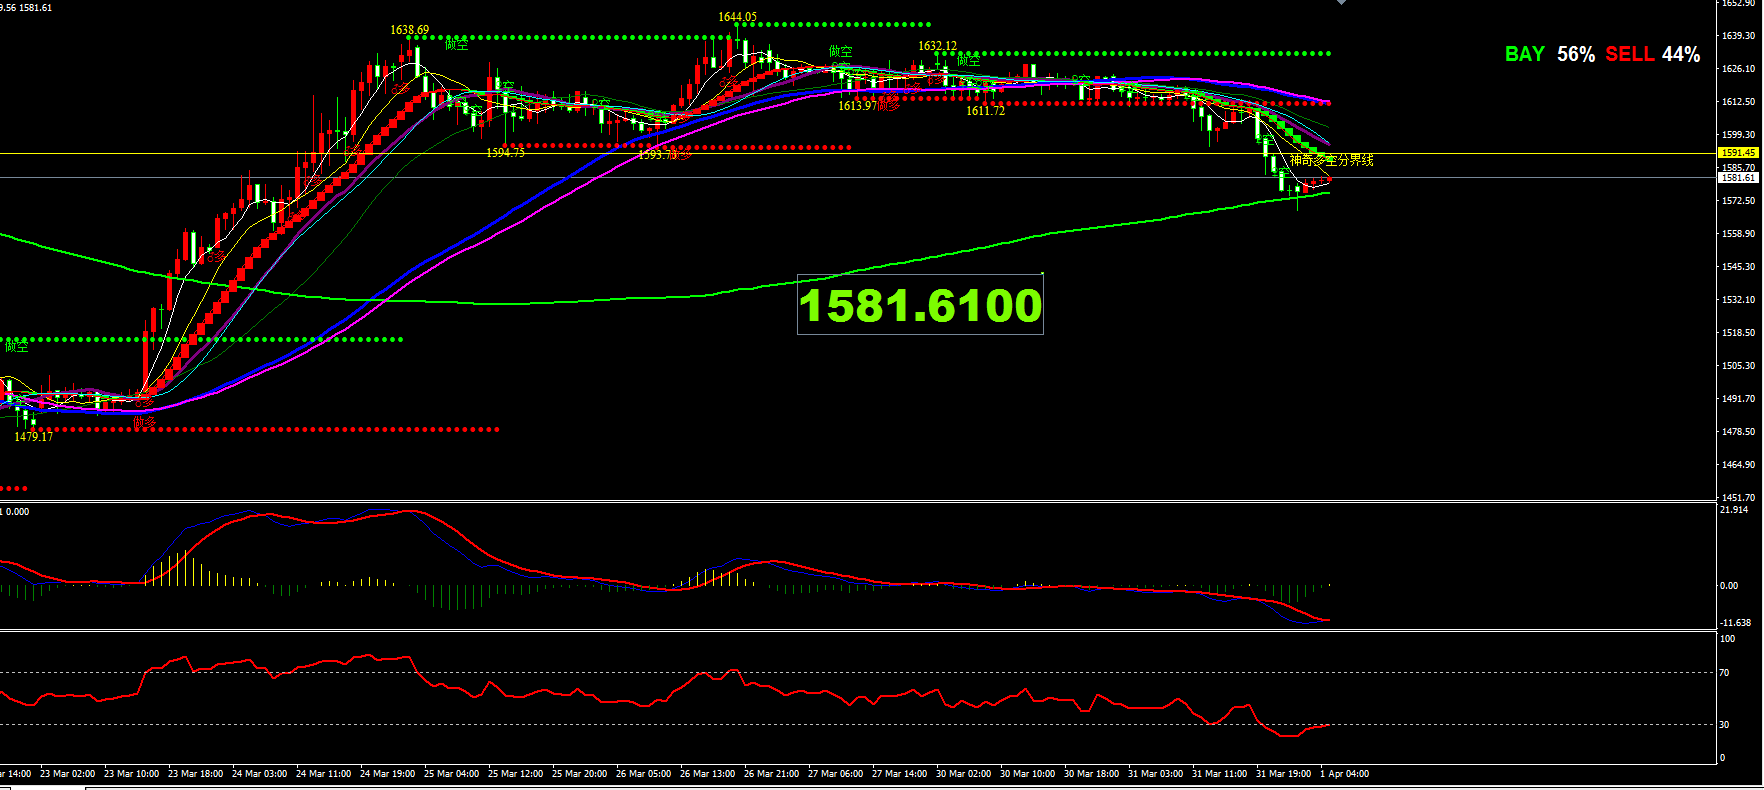Click the 25 Mar 20:00 time label

click(580, 774)
